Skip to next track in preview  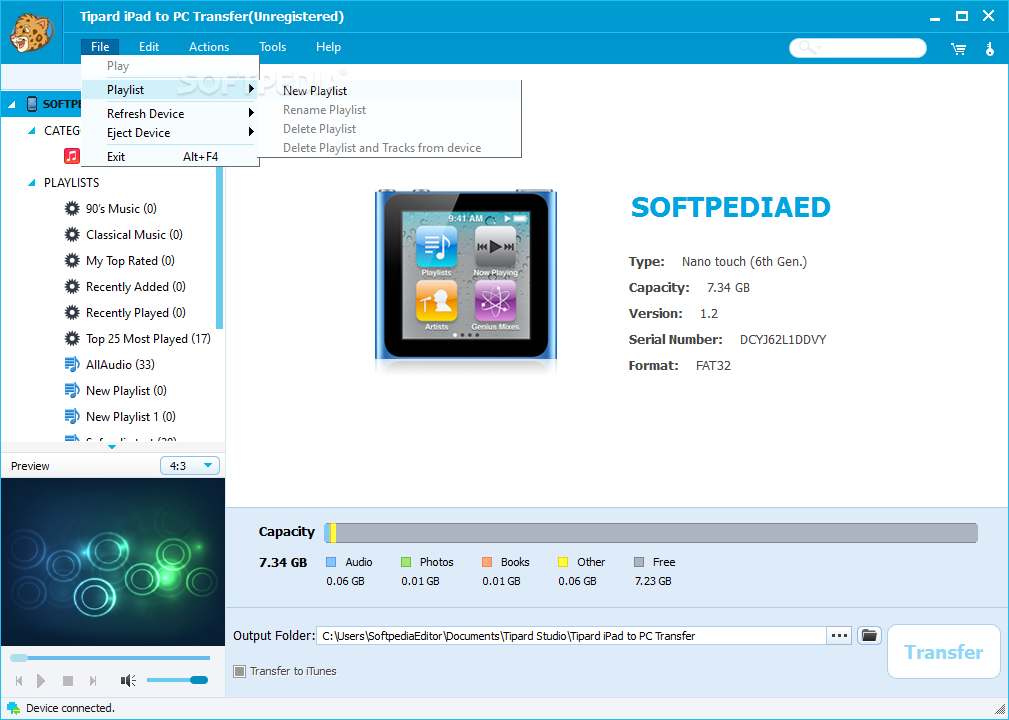point(93,680)
